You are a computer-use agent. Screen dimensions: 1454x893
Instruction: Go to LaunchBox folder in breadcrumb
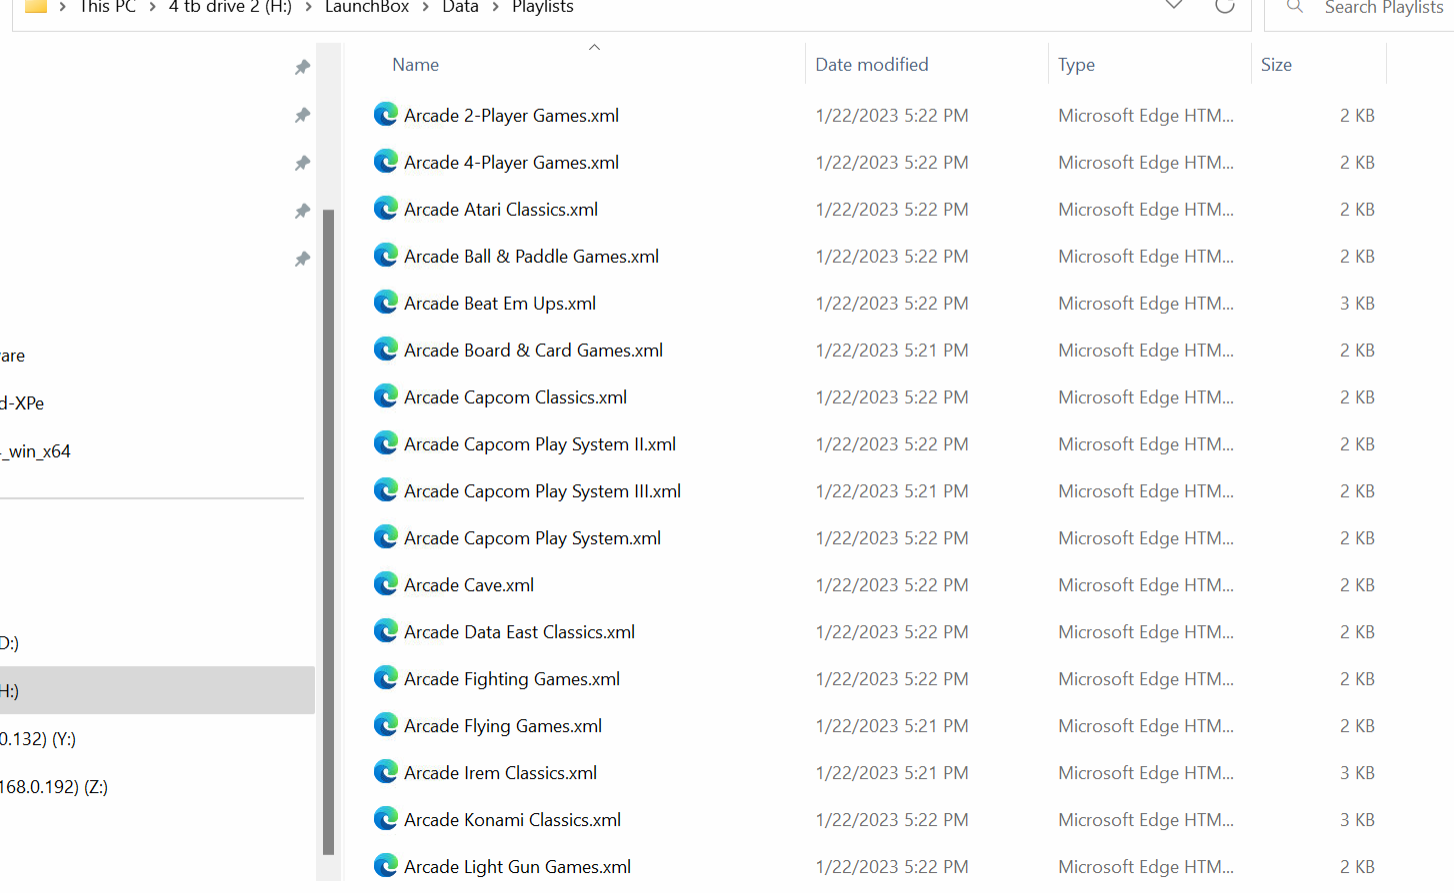[x=367, y=7]
